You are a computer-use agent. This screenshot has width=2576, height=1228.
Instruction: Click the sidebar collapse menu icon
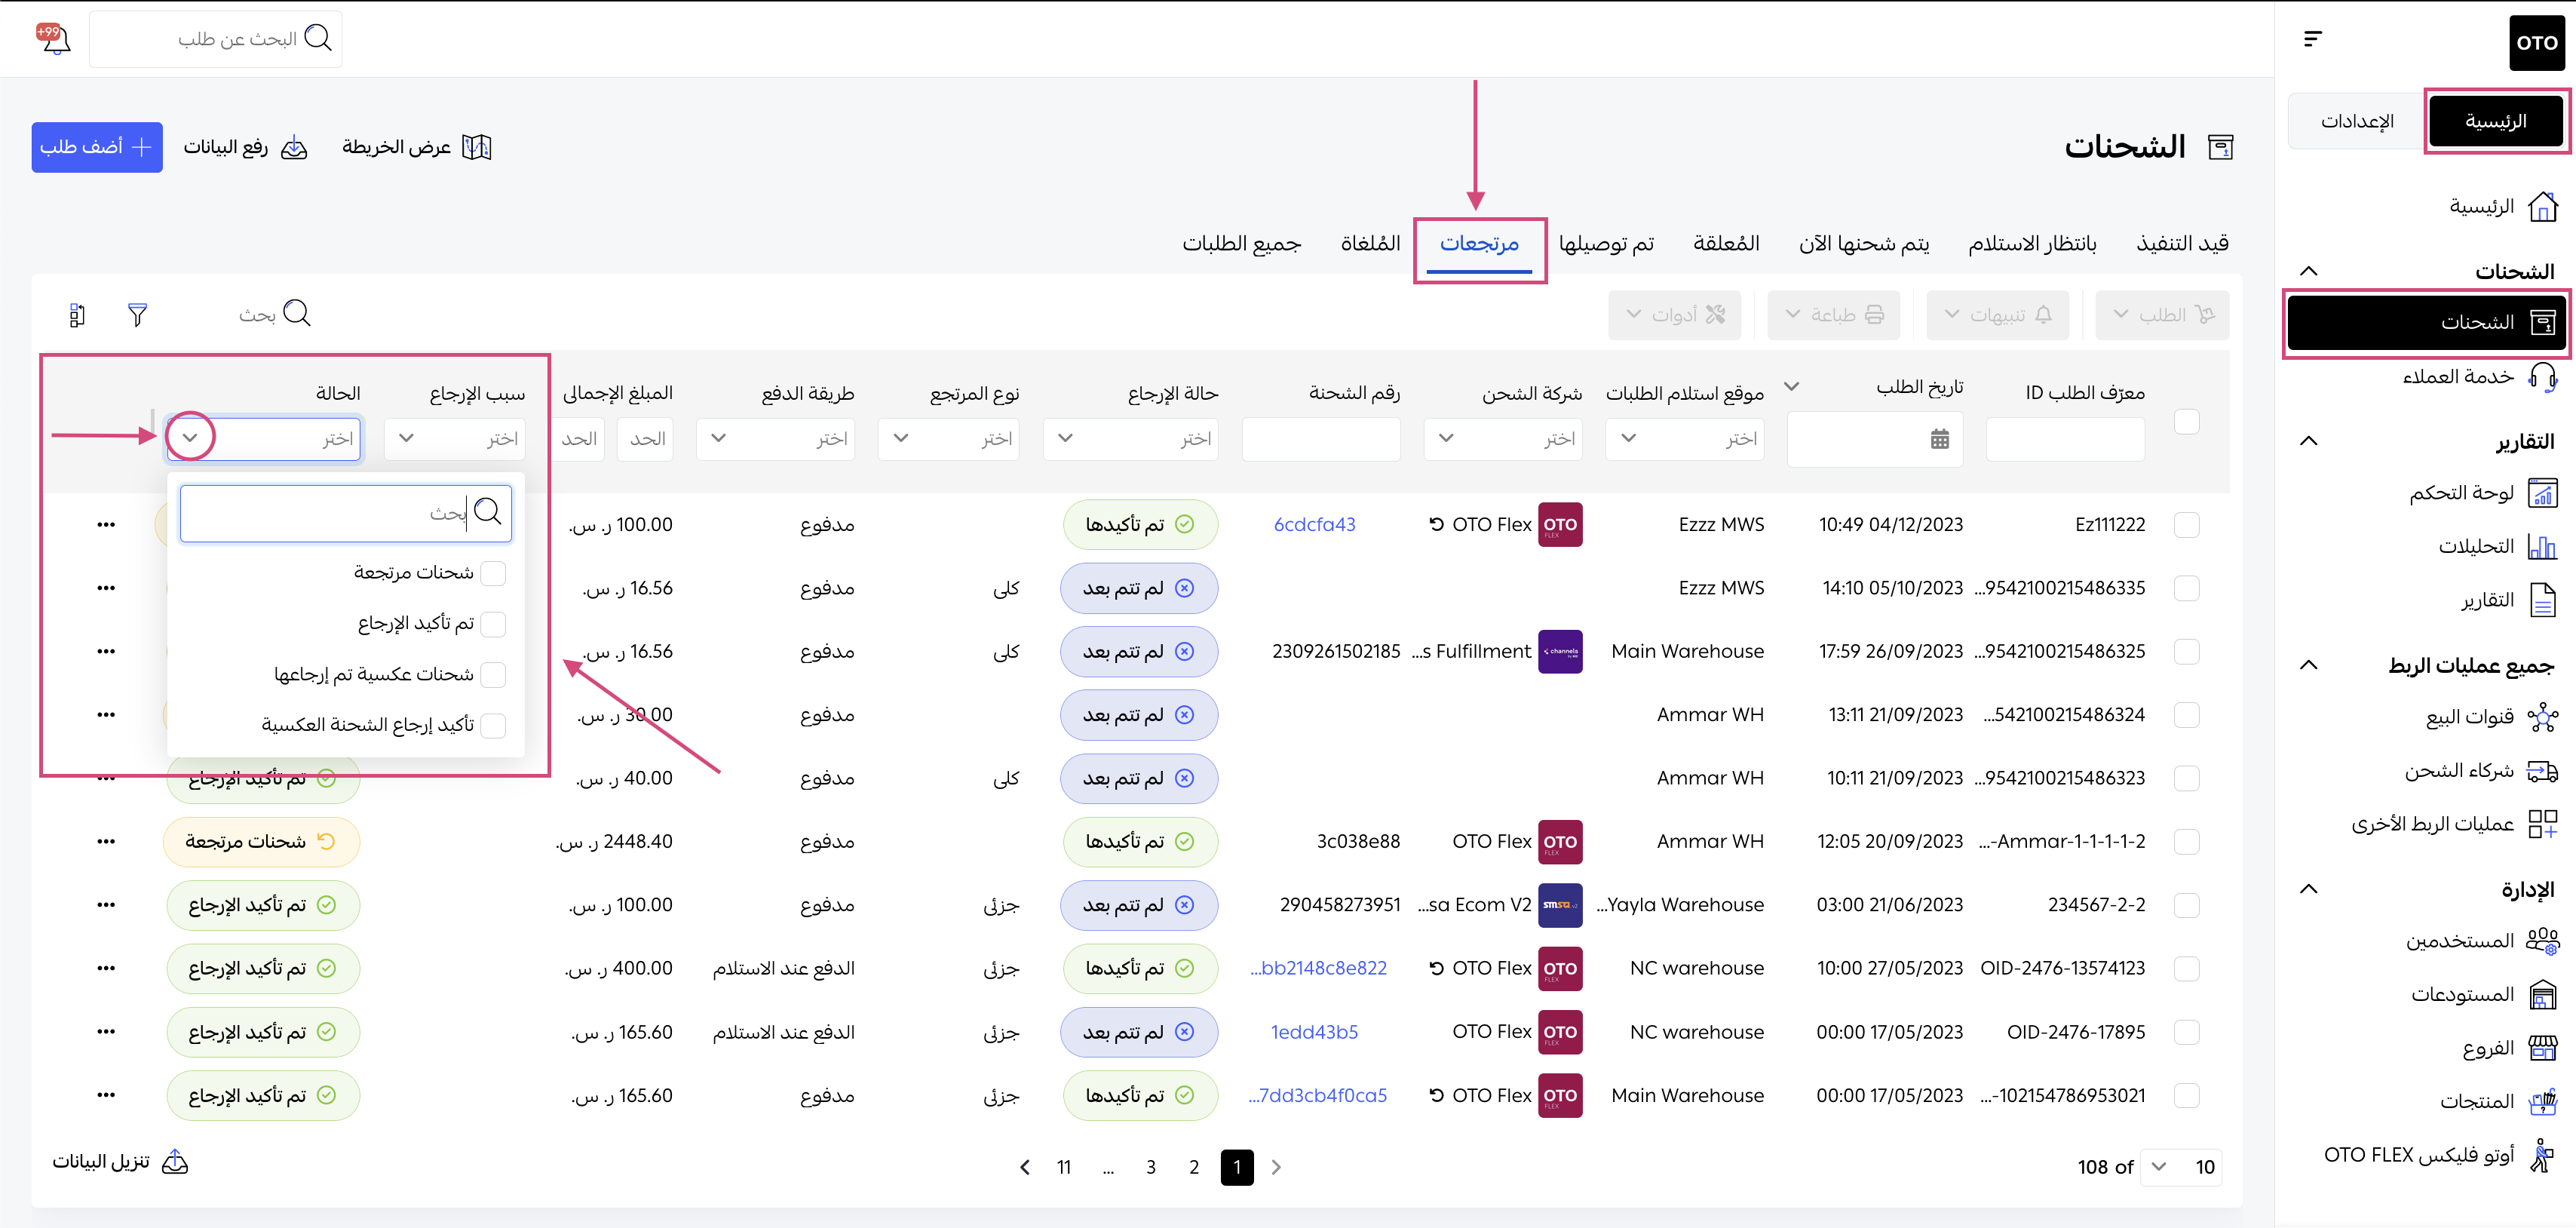tap(2312, 39)
